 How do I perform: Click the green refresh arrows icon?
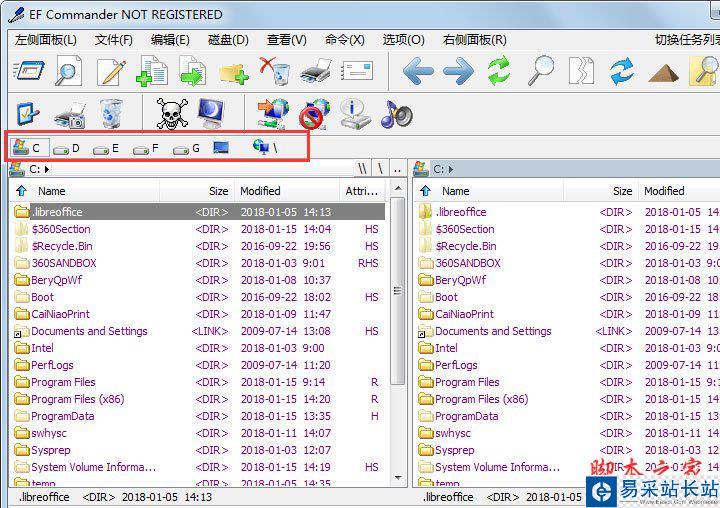(499, 71)
